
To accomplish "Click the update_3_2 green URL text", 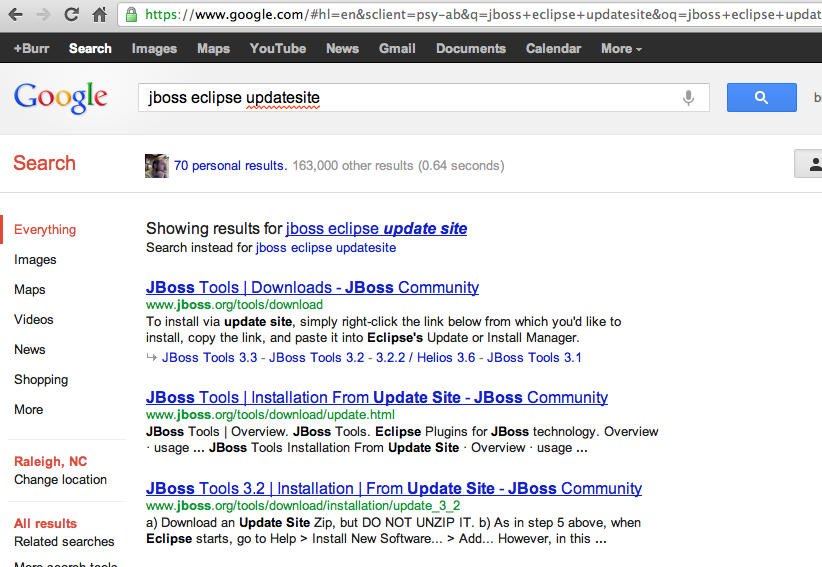I will pyautogui.click(x=303, y=506).
